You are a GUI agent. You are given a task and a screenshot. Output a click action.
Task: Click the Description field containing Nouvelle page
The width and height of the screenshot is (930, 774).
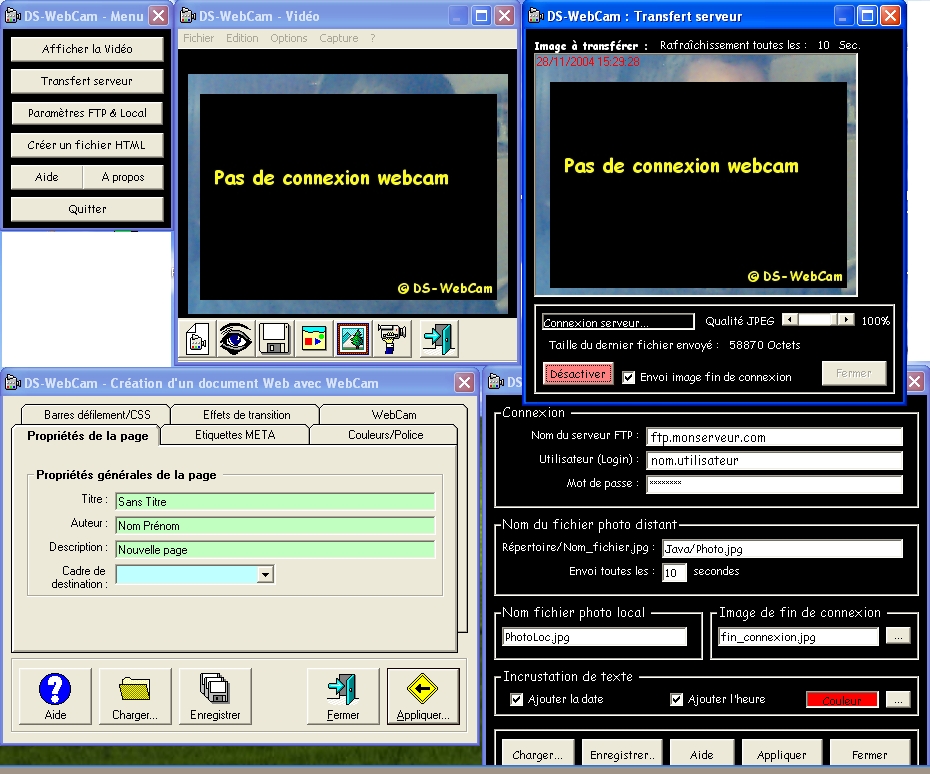pos(275,550)
